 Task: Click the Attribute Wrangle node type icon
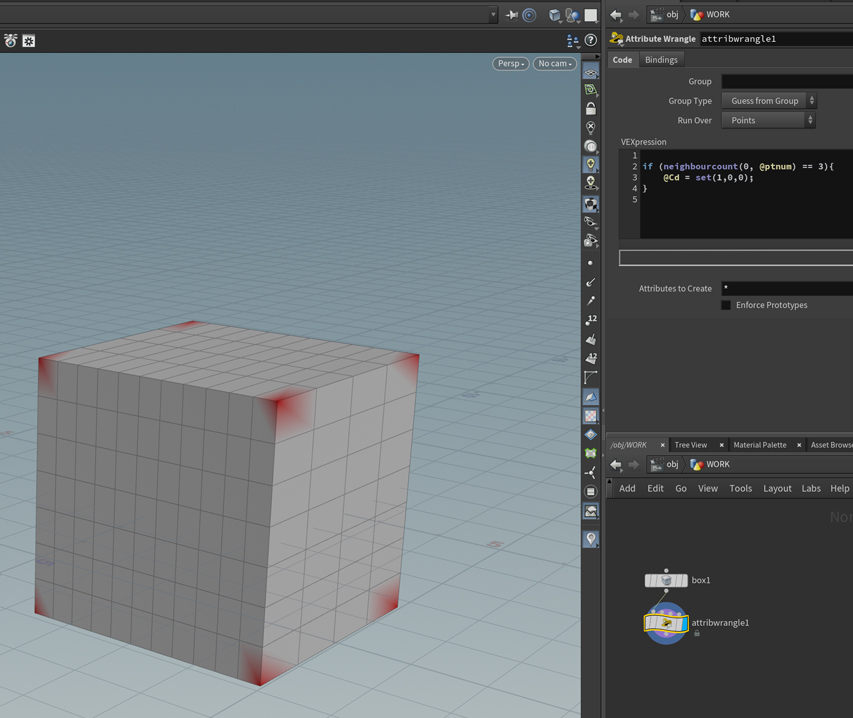coord(617,39)
